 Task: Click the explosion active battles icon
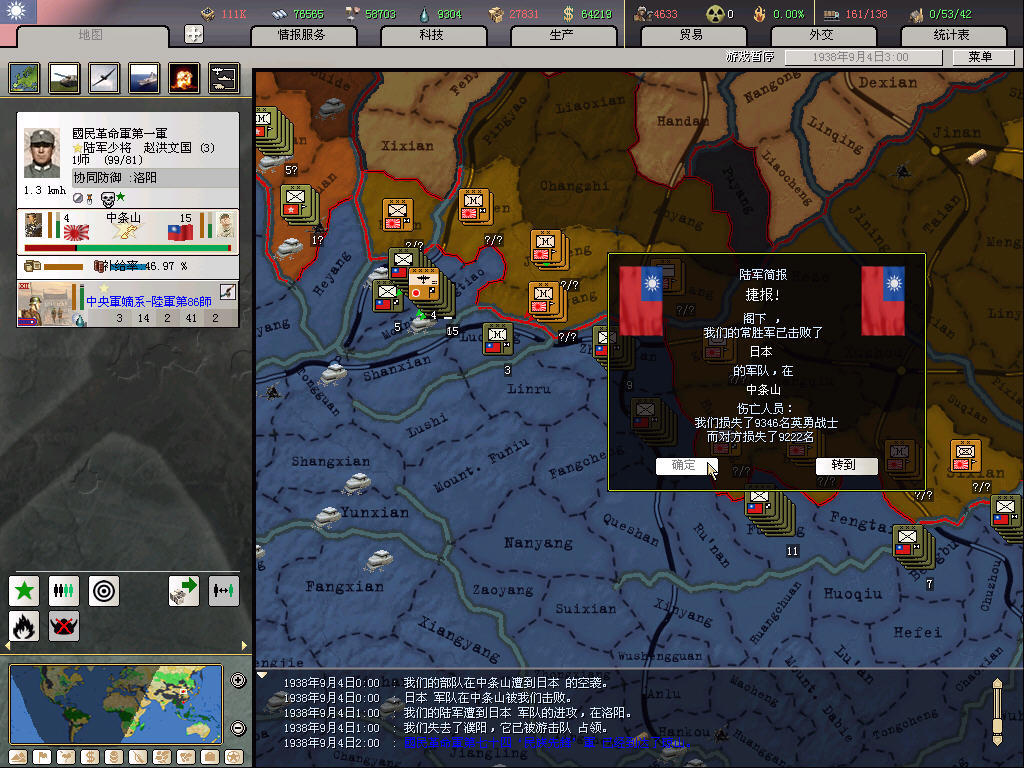184,77
